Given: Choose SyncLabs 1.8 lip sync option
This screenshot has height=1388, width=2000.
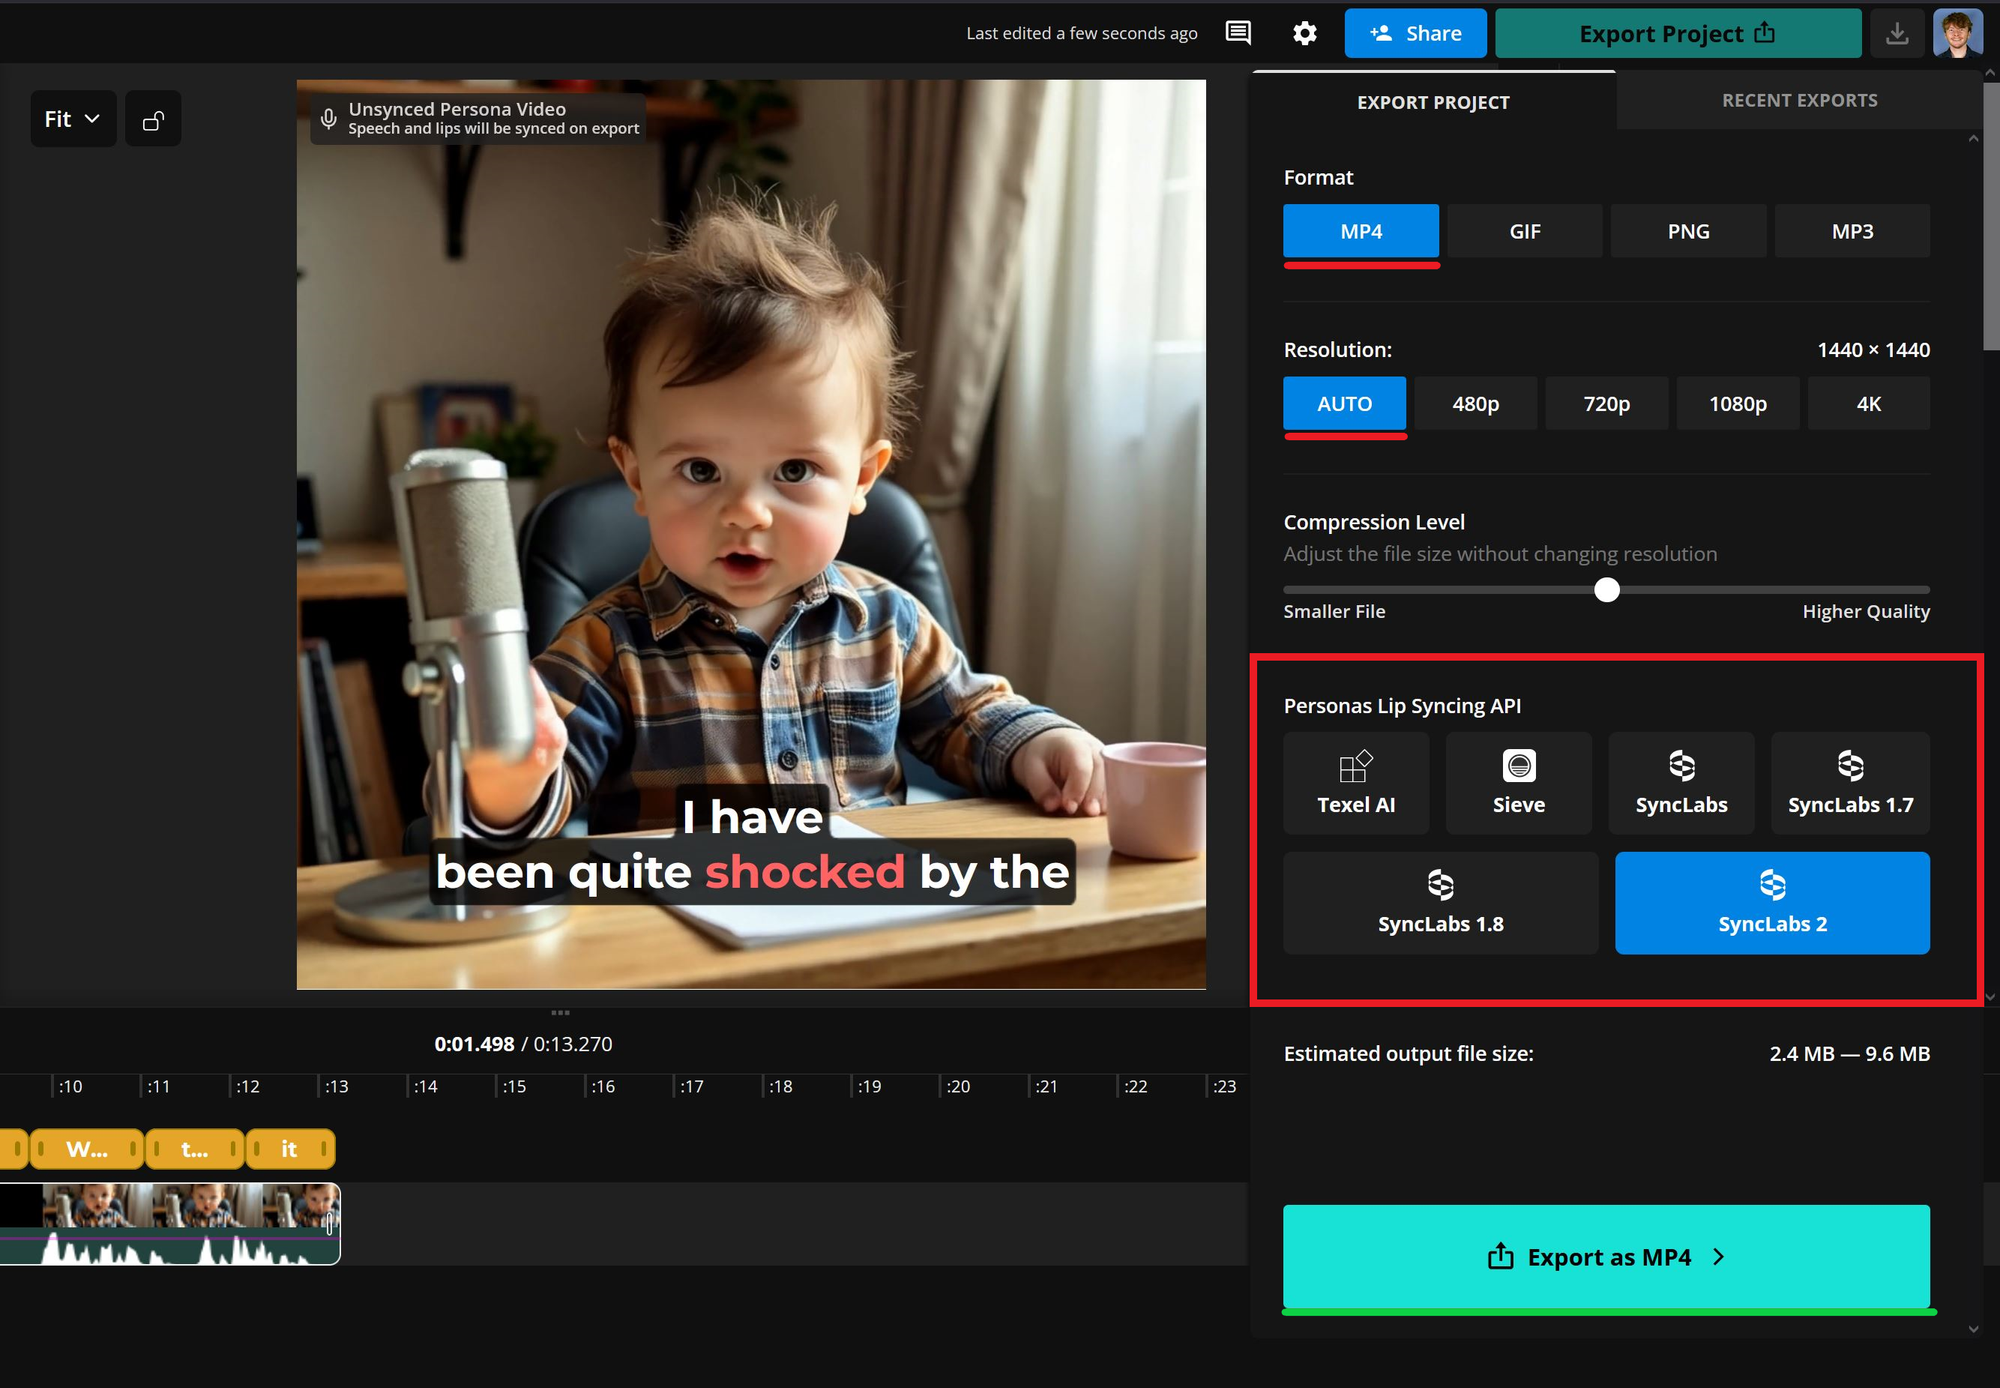Looking at the screenshot, I should pos(1440,903).
